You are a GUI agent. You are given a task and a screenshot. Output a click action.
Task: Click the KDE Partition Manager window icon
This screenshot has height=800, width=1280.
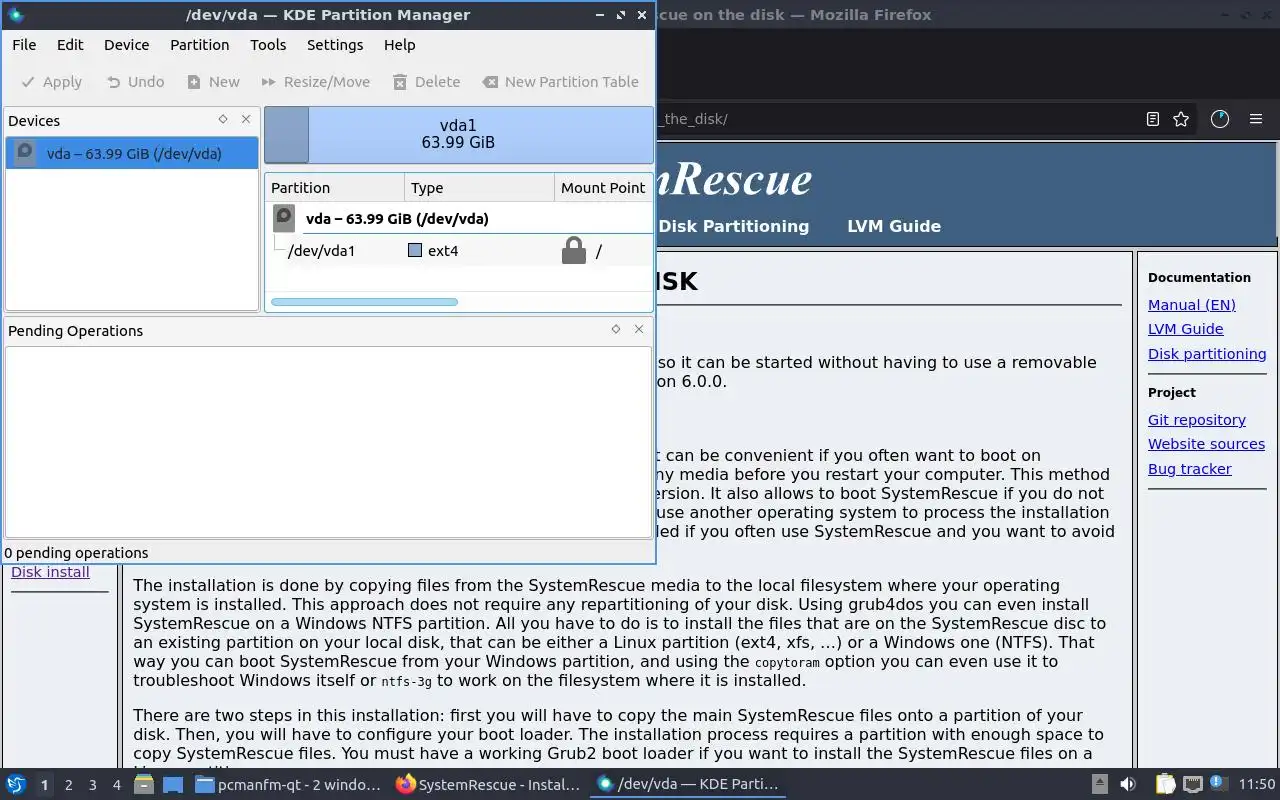click(15, 14)
